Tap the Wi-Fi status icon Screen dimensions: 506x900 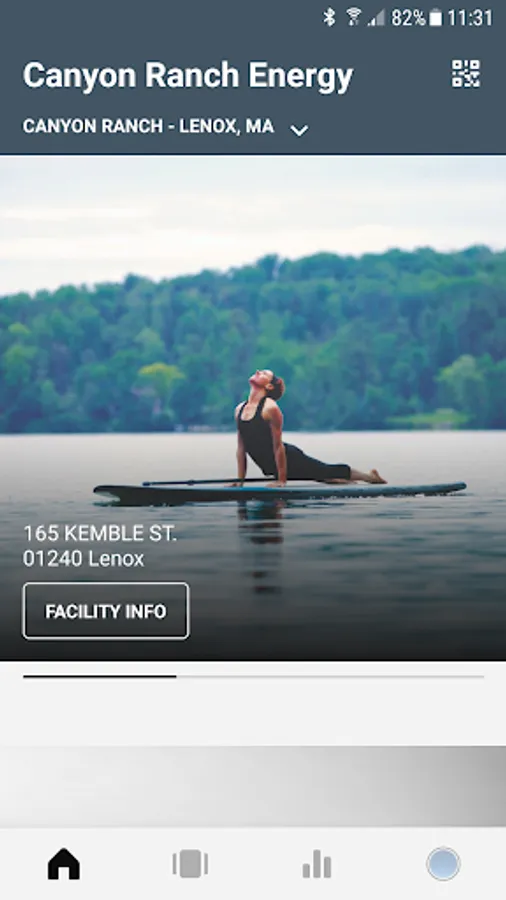[353, 17]
